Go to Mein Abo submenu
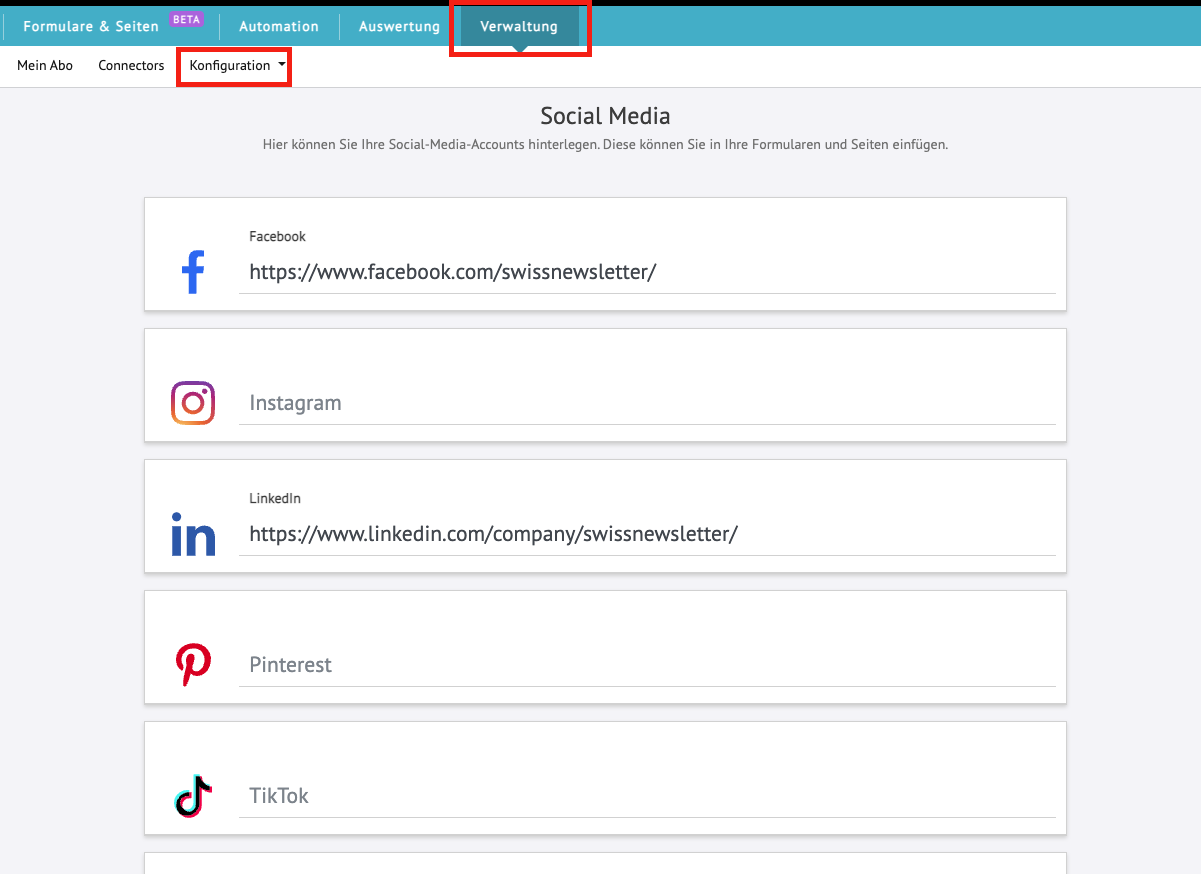1201x874 pixels. (45, 66)
